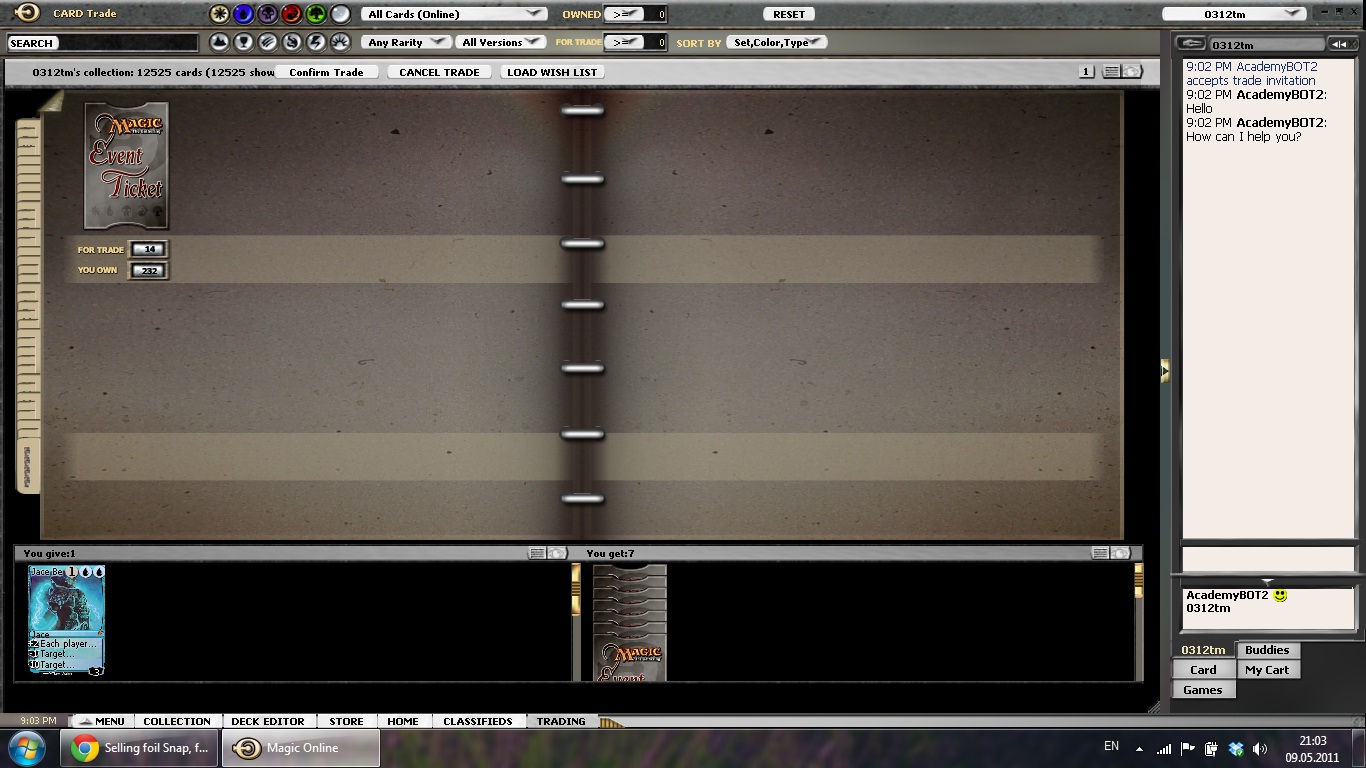Open the Any Rarity dropdown
The image size is (1366, 768).
[406, 42]
